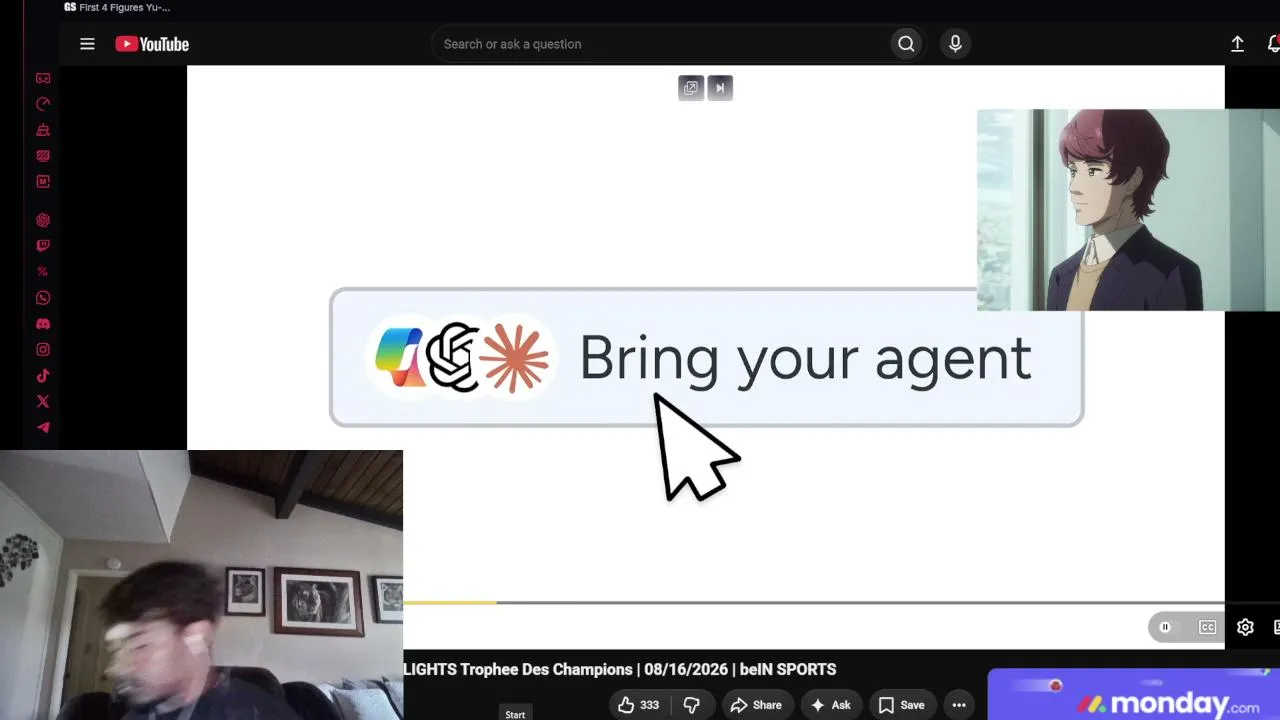Open Instagram from the browser sidebar
Screen dimensions: 1280x720
pyautogui.click(x=43, y=350)
